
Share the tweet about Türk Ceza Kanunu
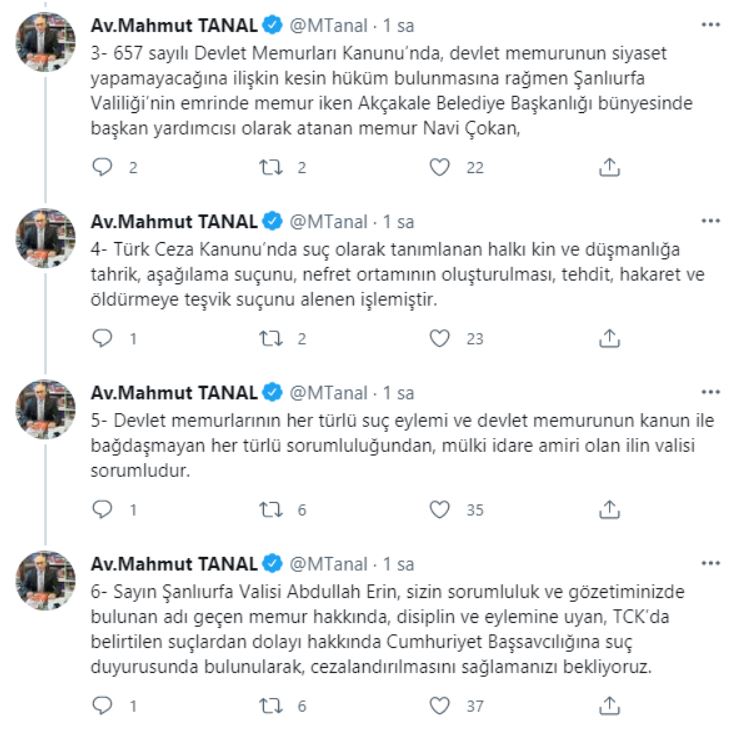click(609, 339)
